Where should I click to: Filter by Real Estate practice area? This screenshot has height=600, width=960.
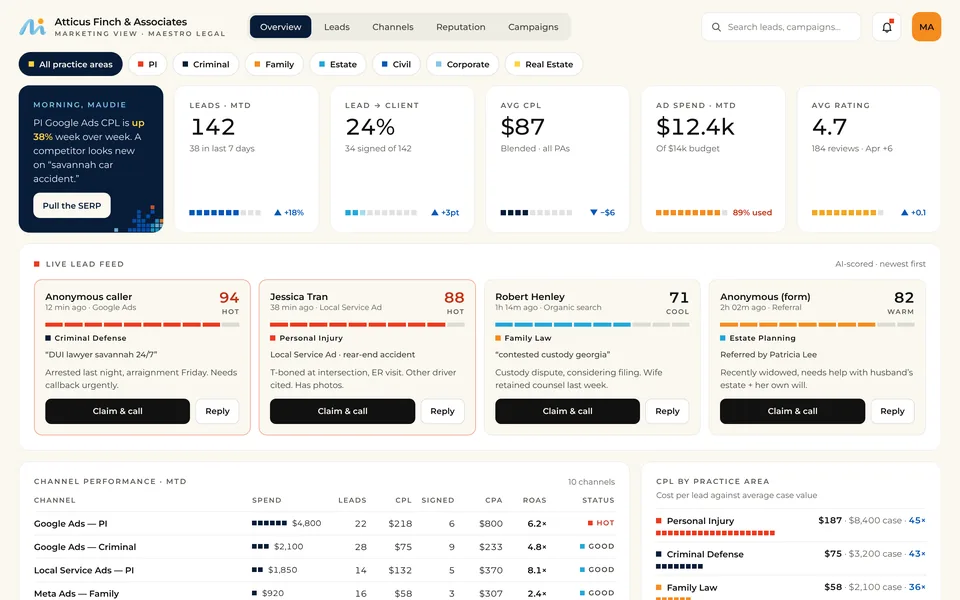click(x=544, y=64)
